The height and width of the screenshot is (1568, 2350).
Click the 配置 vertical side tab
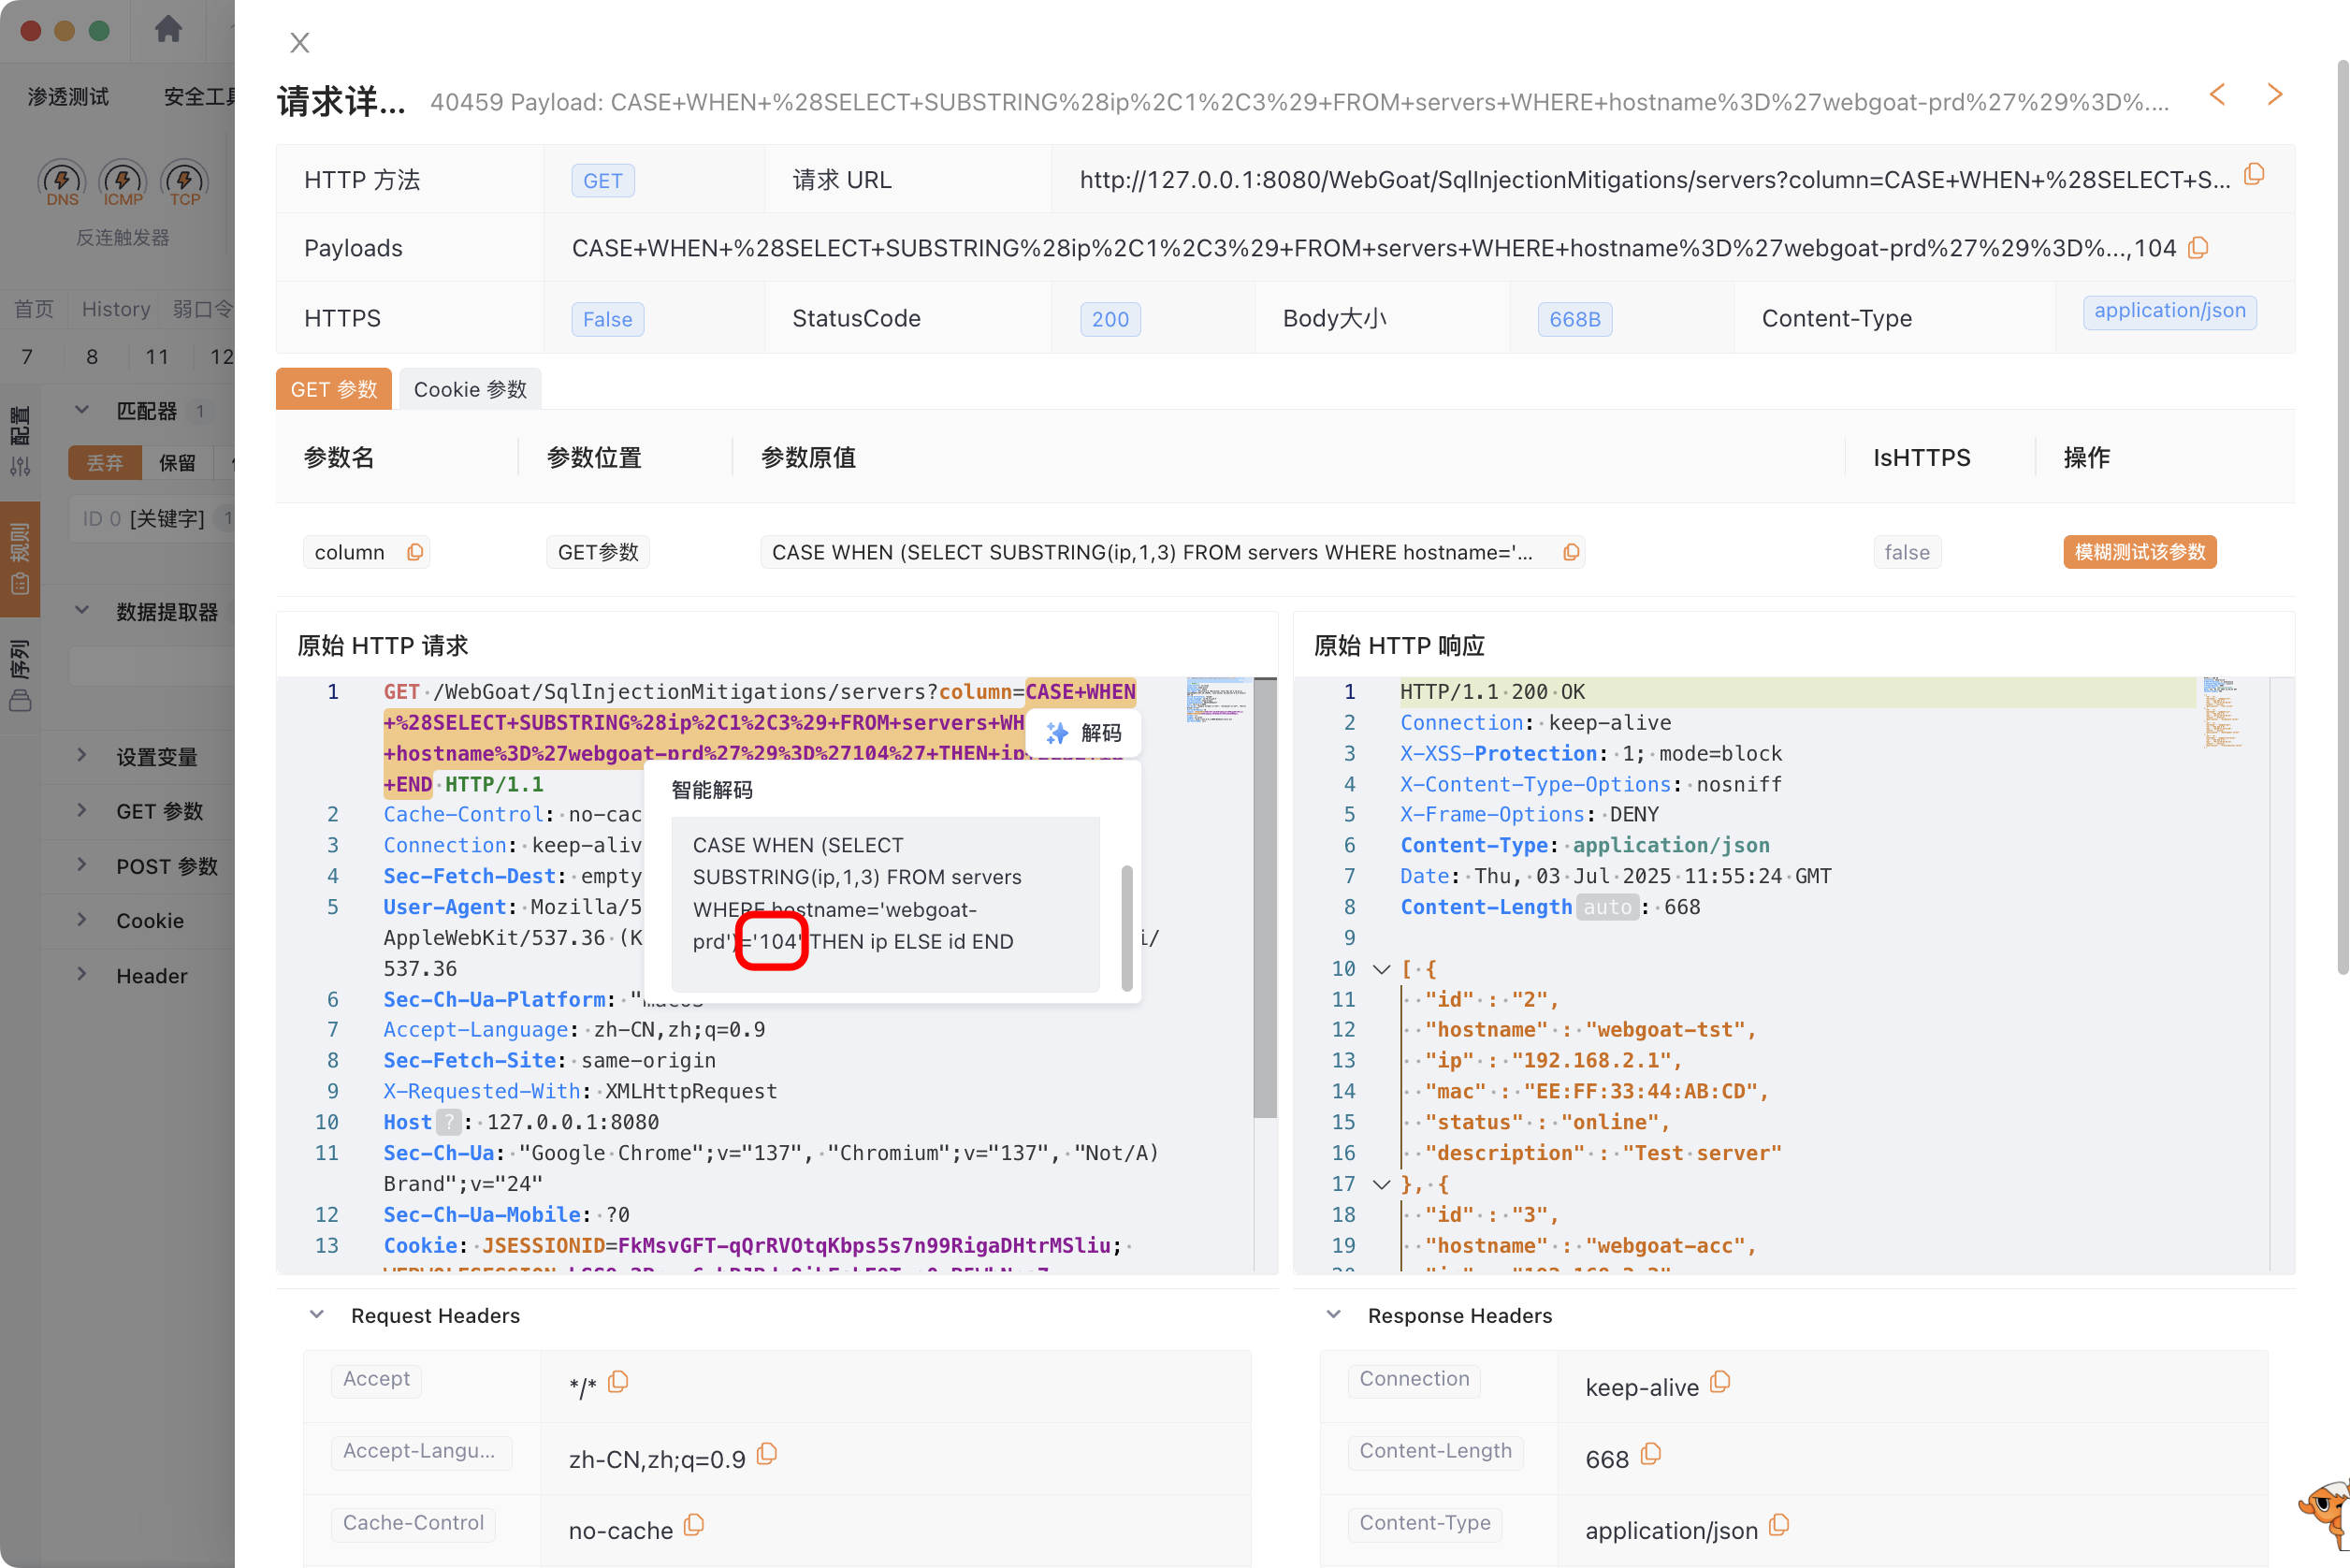point(20,440)
